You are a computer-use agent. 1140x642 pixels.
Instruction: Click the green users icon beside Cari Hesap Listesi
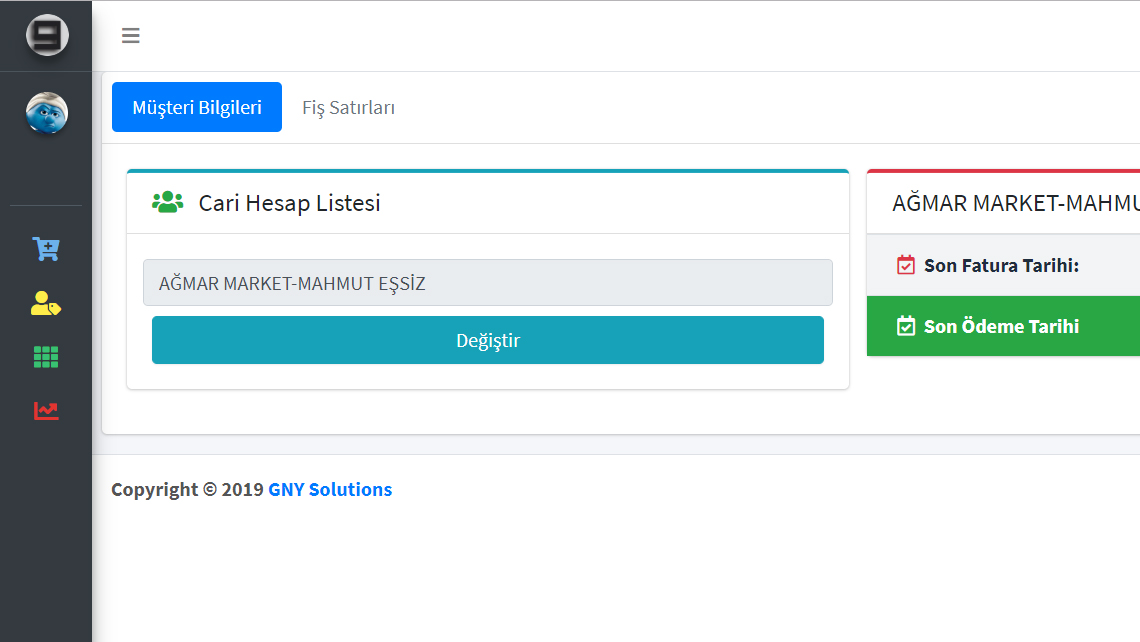(x=167, y=202)
